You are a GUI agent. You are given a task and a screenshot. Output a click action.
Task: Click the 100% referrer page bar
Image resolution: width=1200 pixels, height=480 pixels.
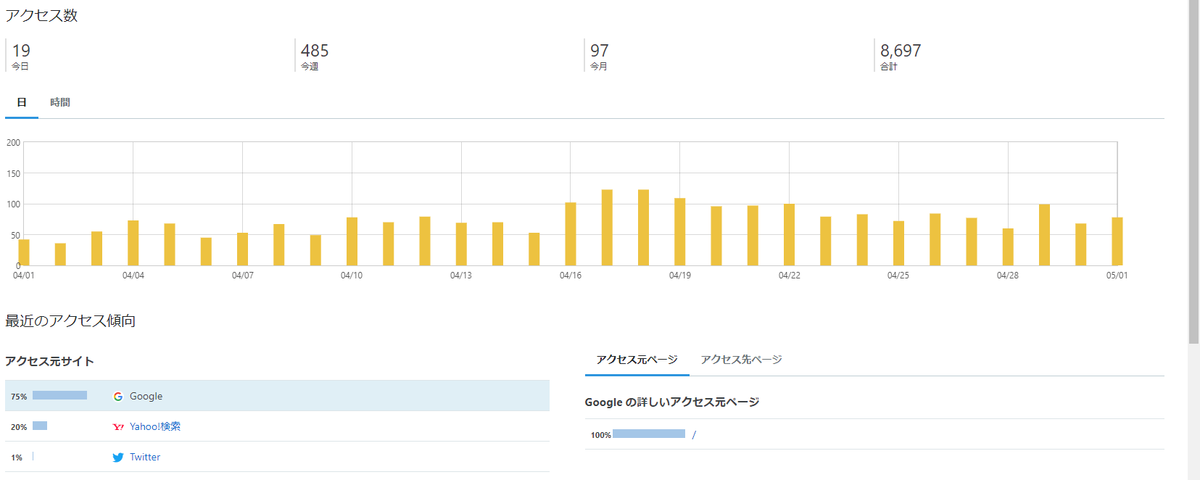coord(649,434)
